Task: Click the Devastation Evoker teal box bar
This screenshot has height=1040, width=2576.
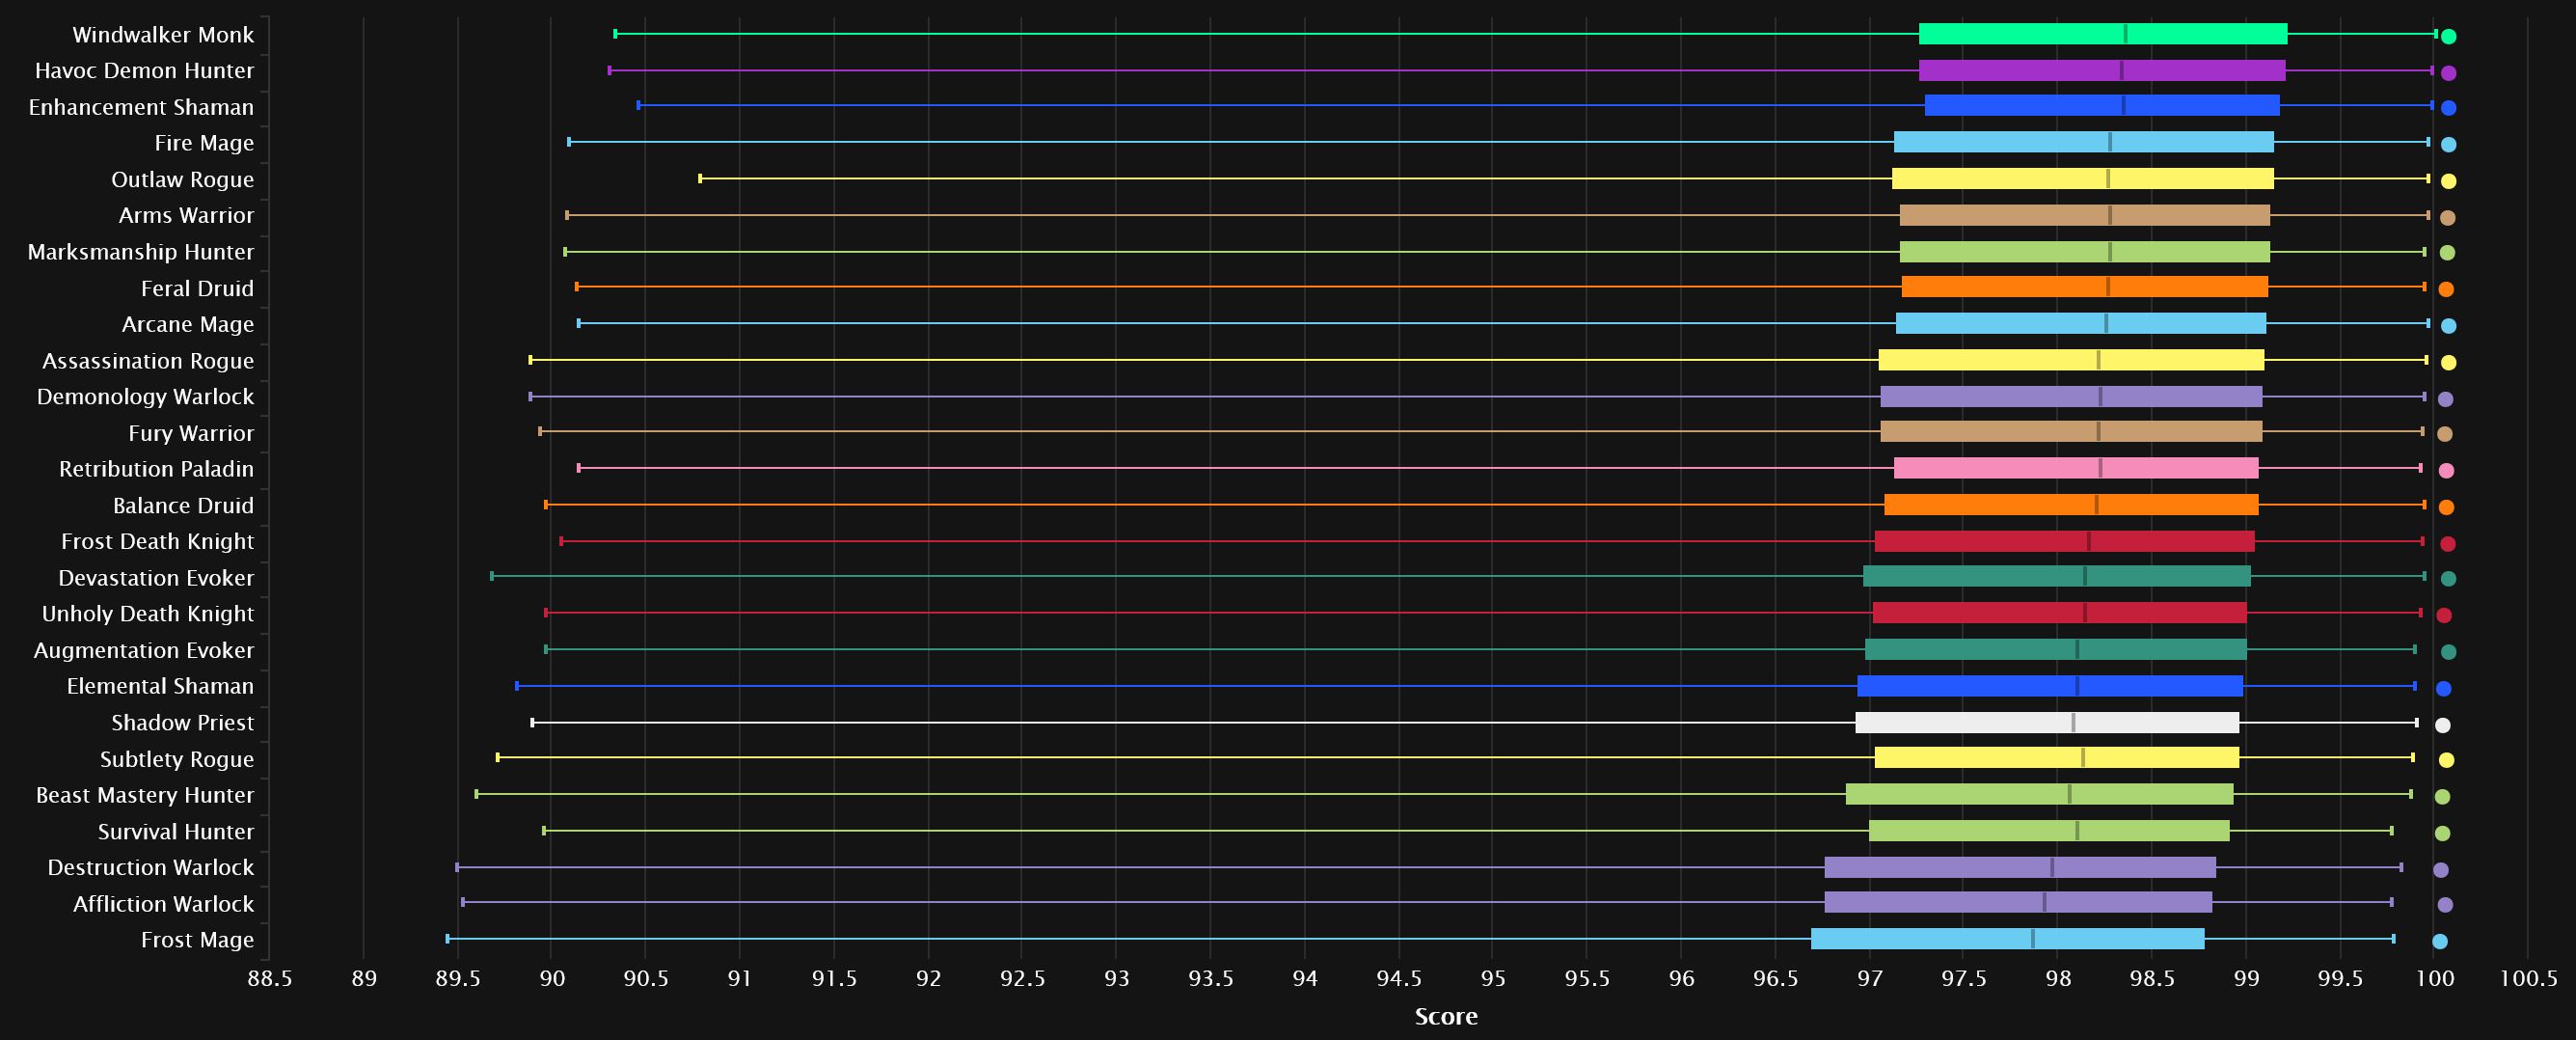Action: tap(2057, 576)
